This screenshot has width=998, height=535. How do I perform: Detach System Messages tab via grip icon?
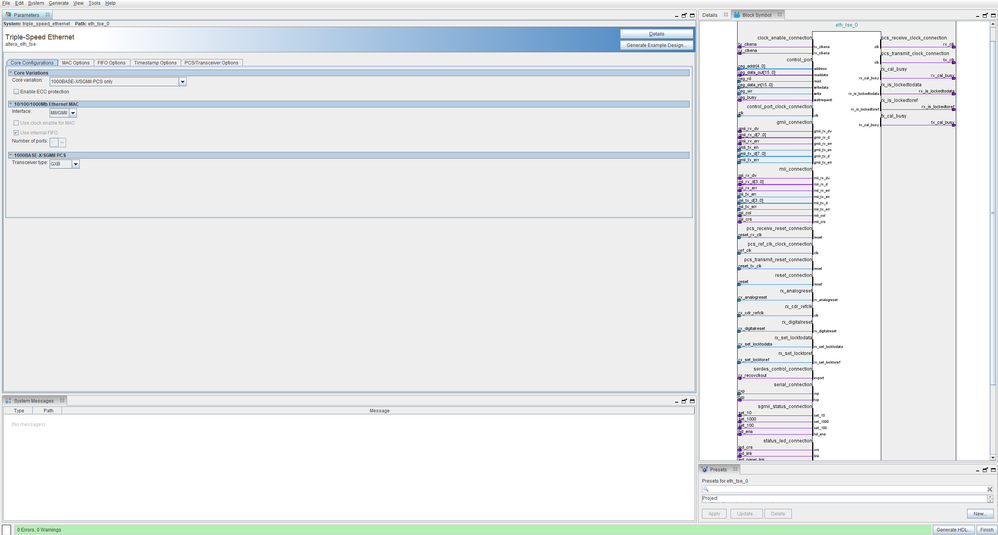pos(62,401)
